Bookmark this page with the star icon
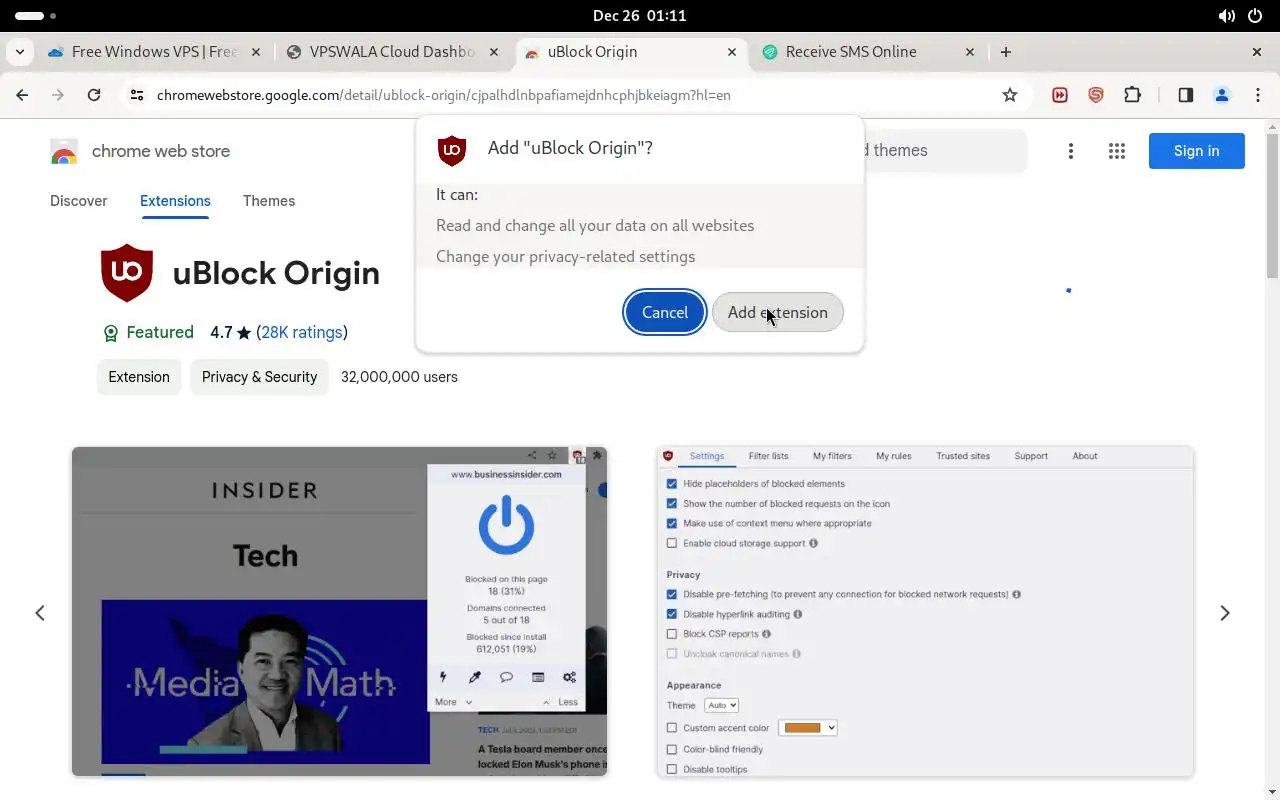The image size is (1280, 800). (1010, 95)
